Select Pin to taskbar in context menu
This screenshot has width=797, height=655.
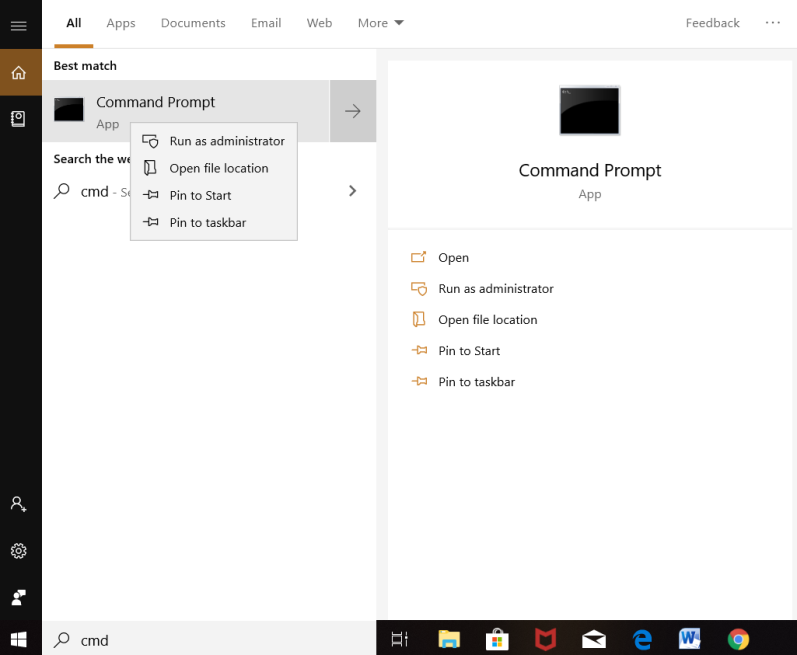[x=207, y=222]
